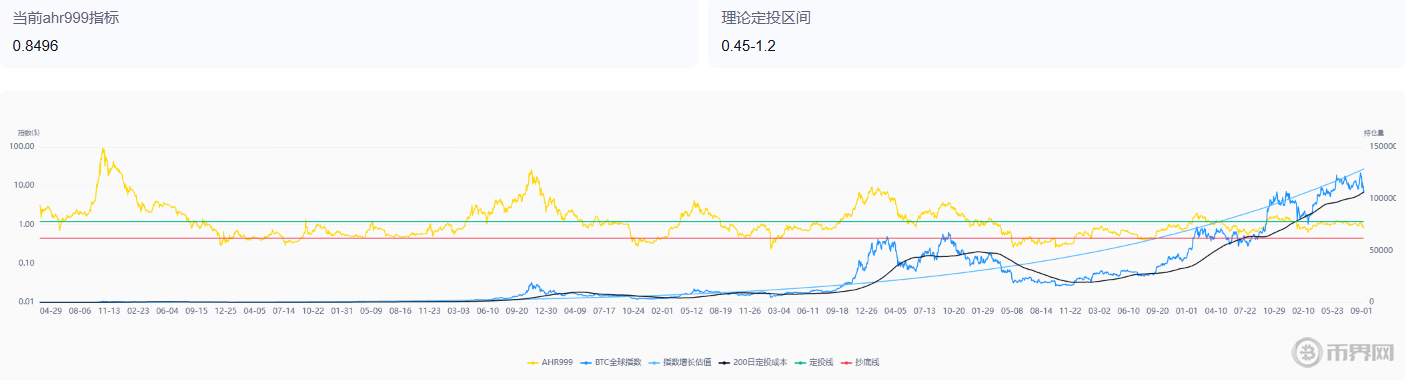Select the 0.45-1.2 theoretical range value

coord(748,46)
